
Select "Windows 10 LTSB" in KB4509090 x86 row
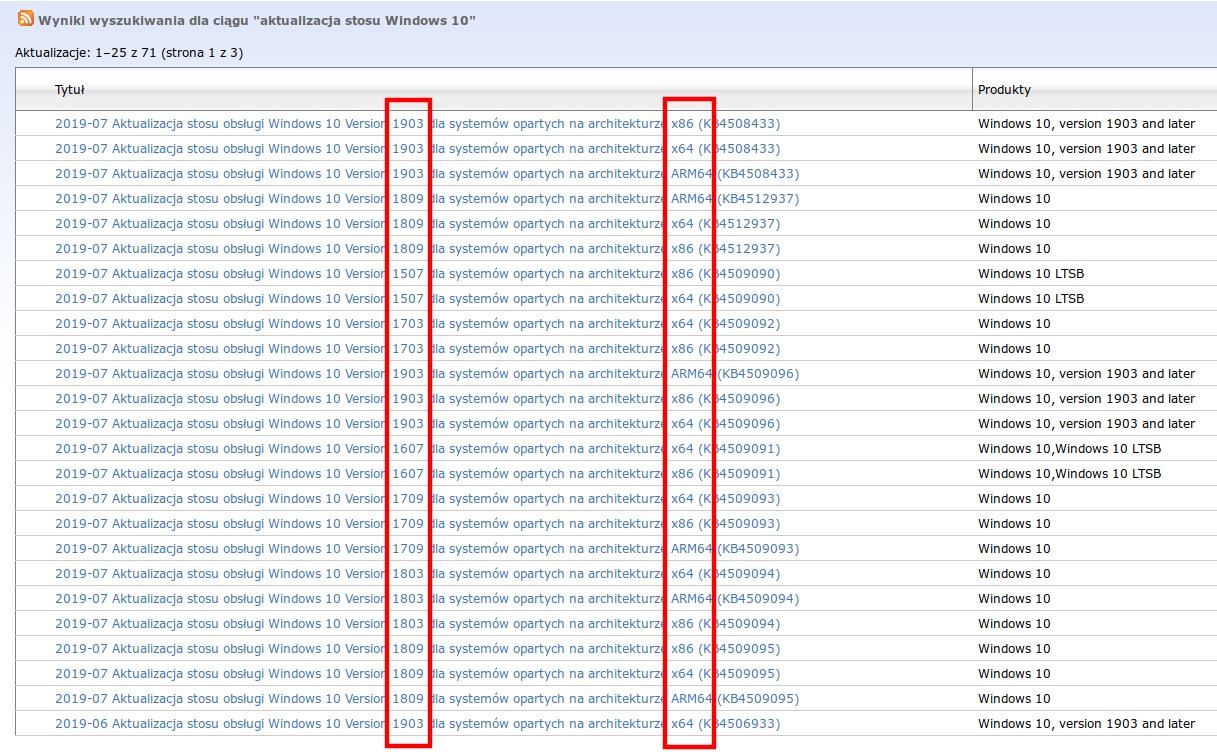(1031, 274)
